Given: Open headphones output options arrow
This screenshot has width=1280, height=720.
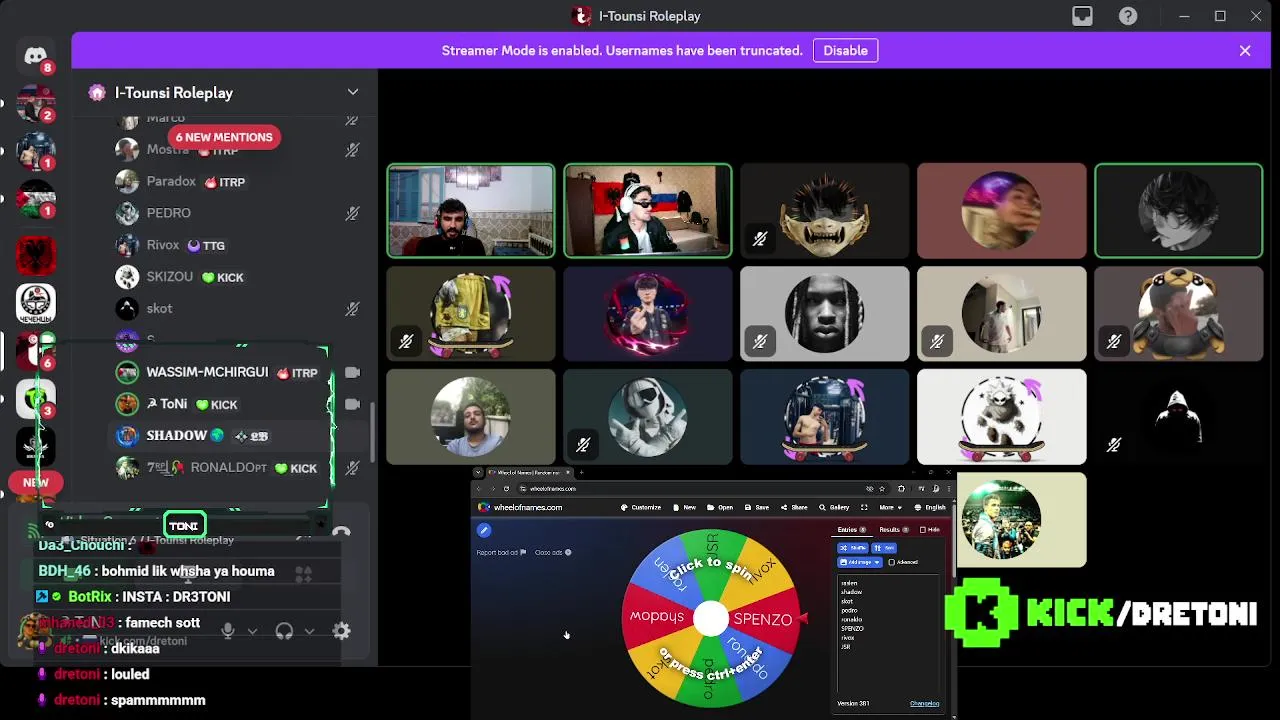Looking at the screenshot, I should 309,631.
